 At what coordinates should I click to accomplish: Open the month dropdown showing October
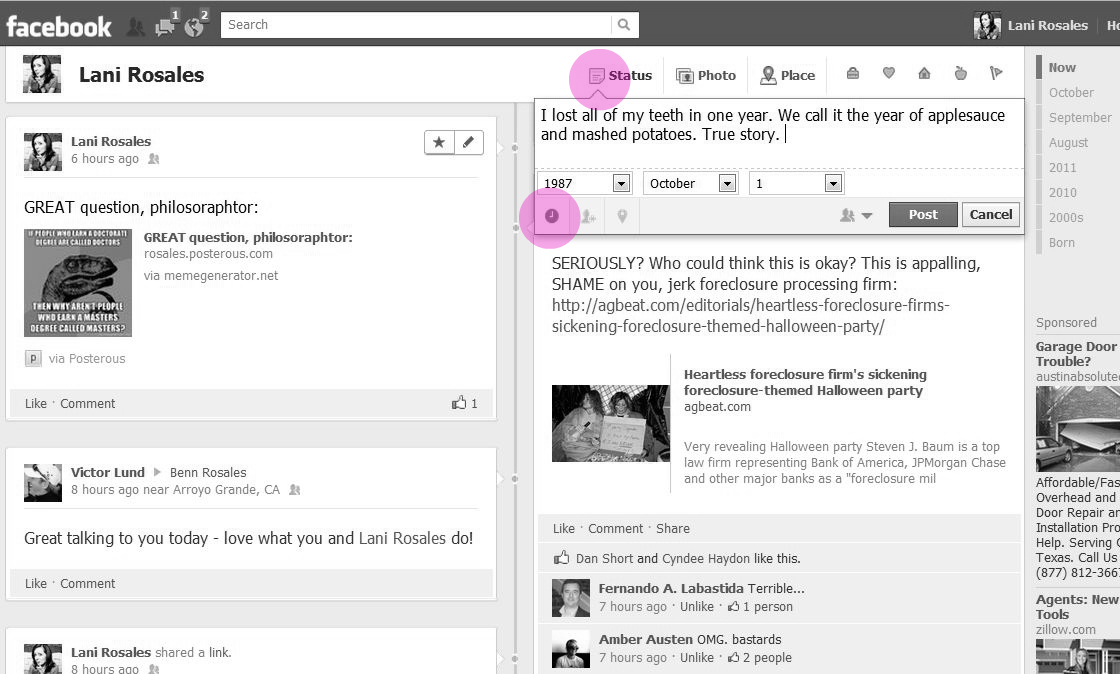(x=727, y=184)
